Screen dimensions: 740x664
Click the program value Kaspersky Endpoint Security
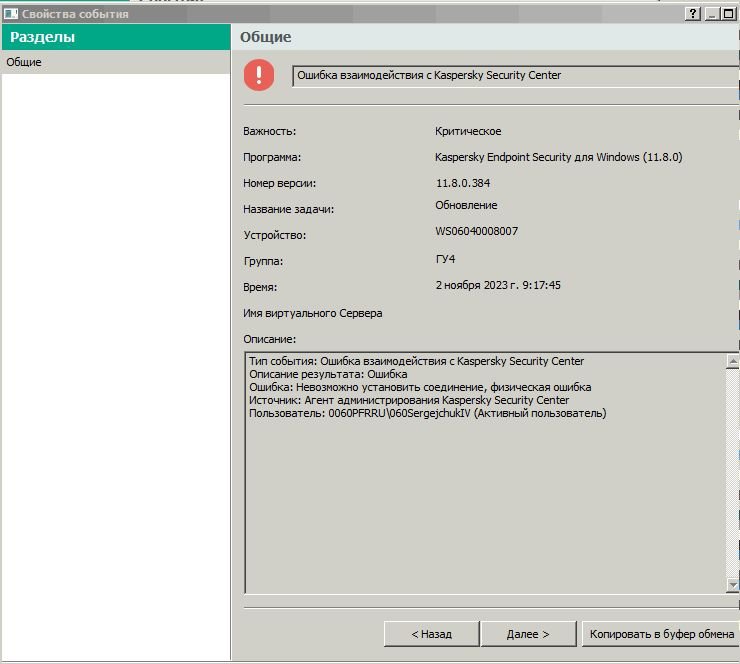point(558,157)
